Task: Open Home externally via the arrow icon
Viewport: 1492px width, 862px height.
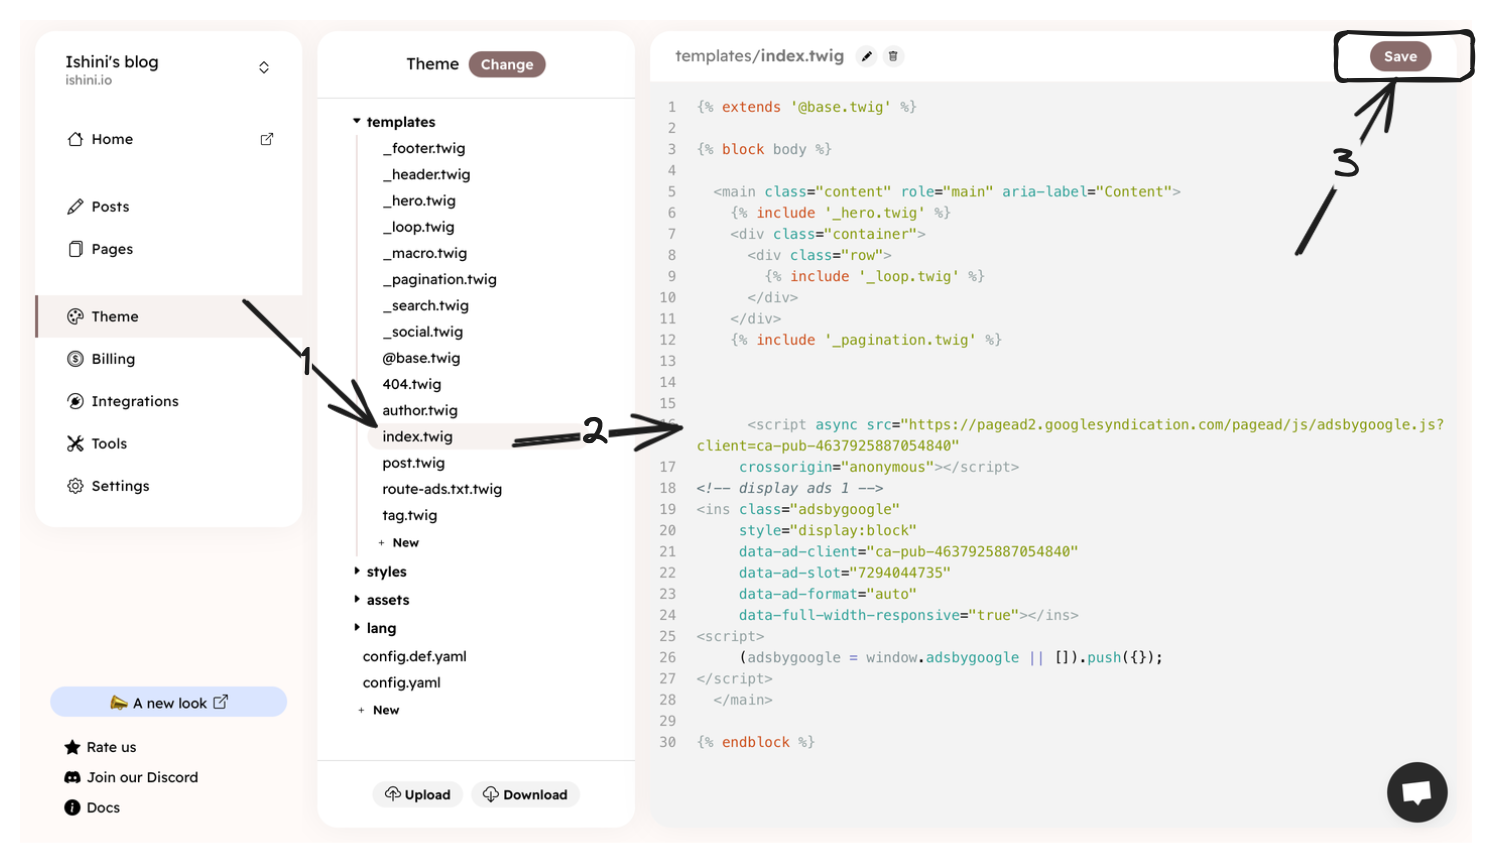Action: [267, 139]
